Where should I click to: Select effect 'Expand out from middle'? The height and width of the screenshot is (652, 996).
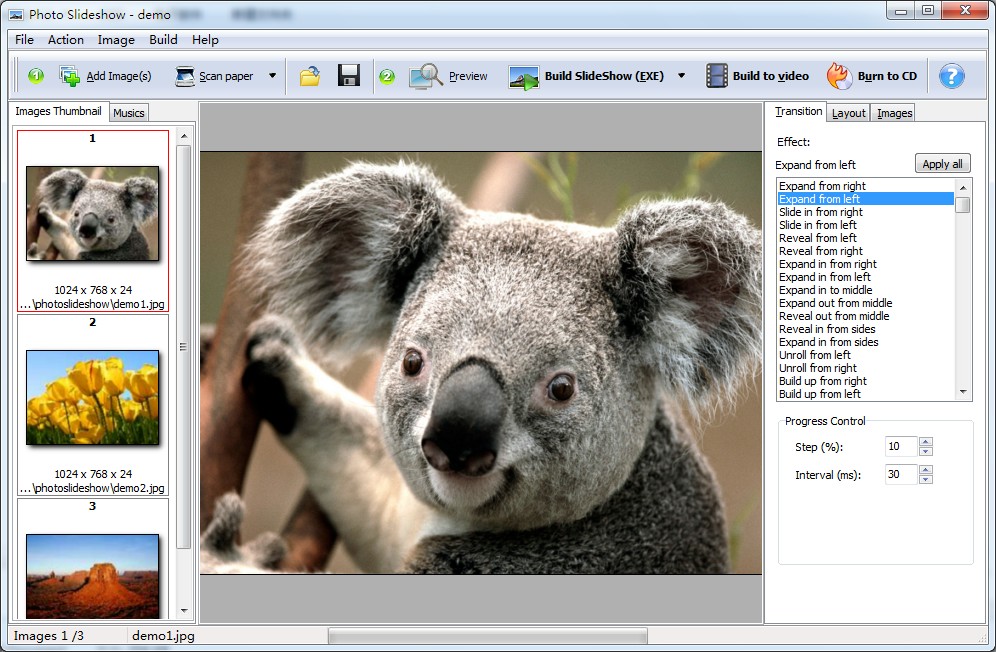click(x=865, y=303)
